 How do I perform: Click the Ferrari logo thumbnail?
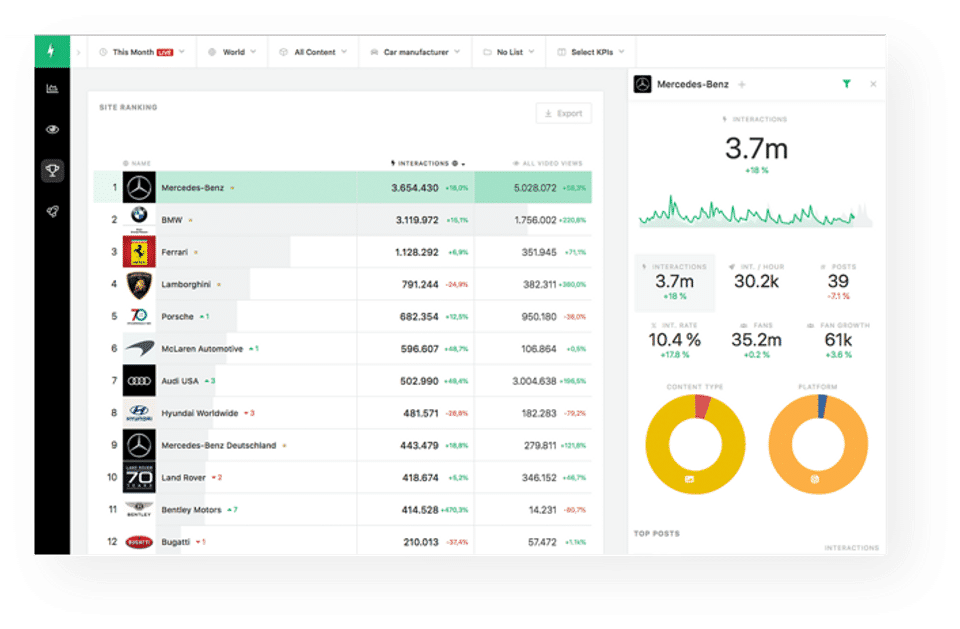tap(139, 252)
